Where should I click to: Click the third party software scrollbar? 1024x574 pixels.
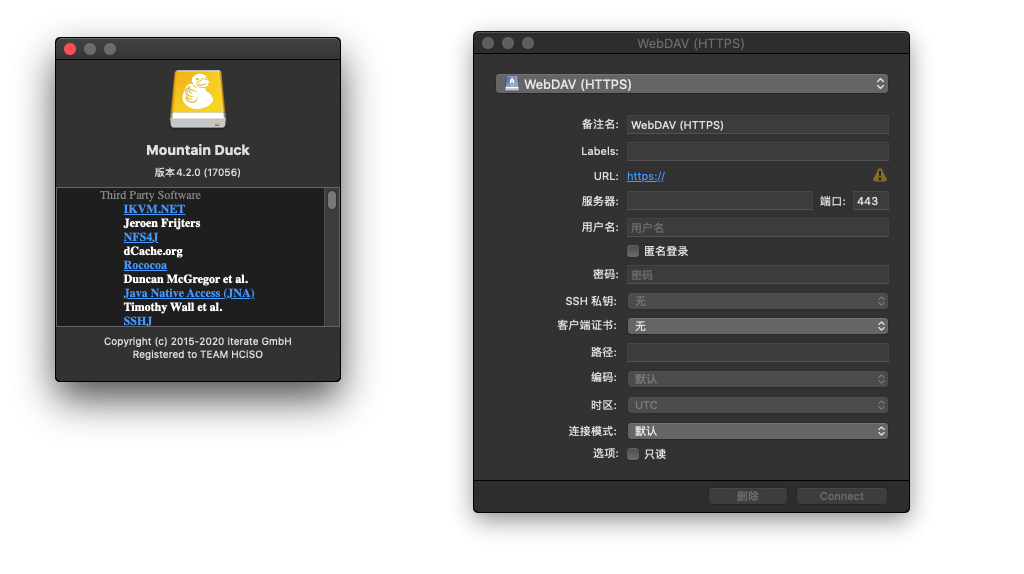click(x=332, y=200)
